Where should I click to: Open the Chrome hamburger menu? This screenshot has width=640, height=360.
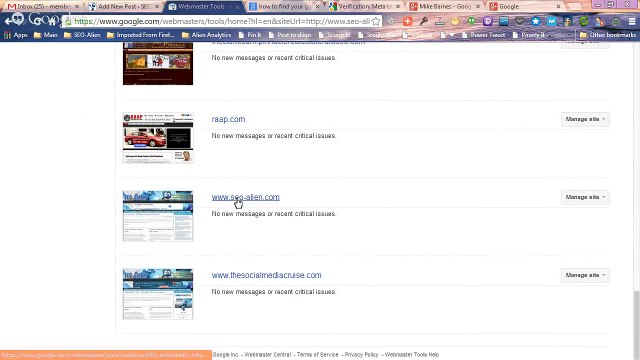coord(631,21)
